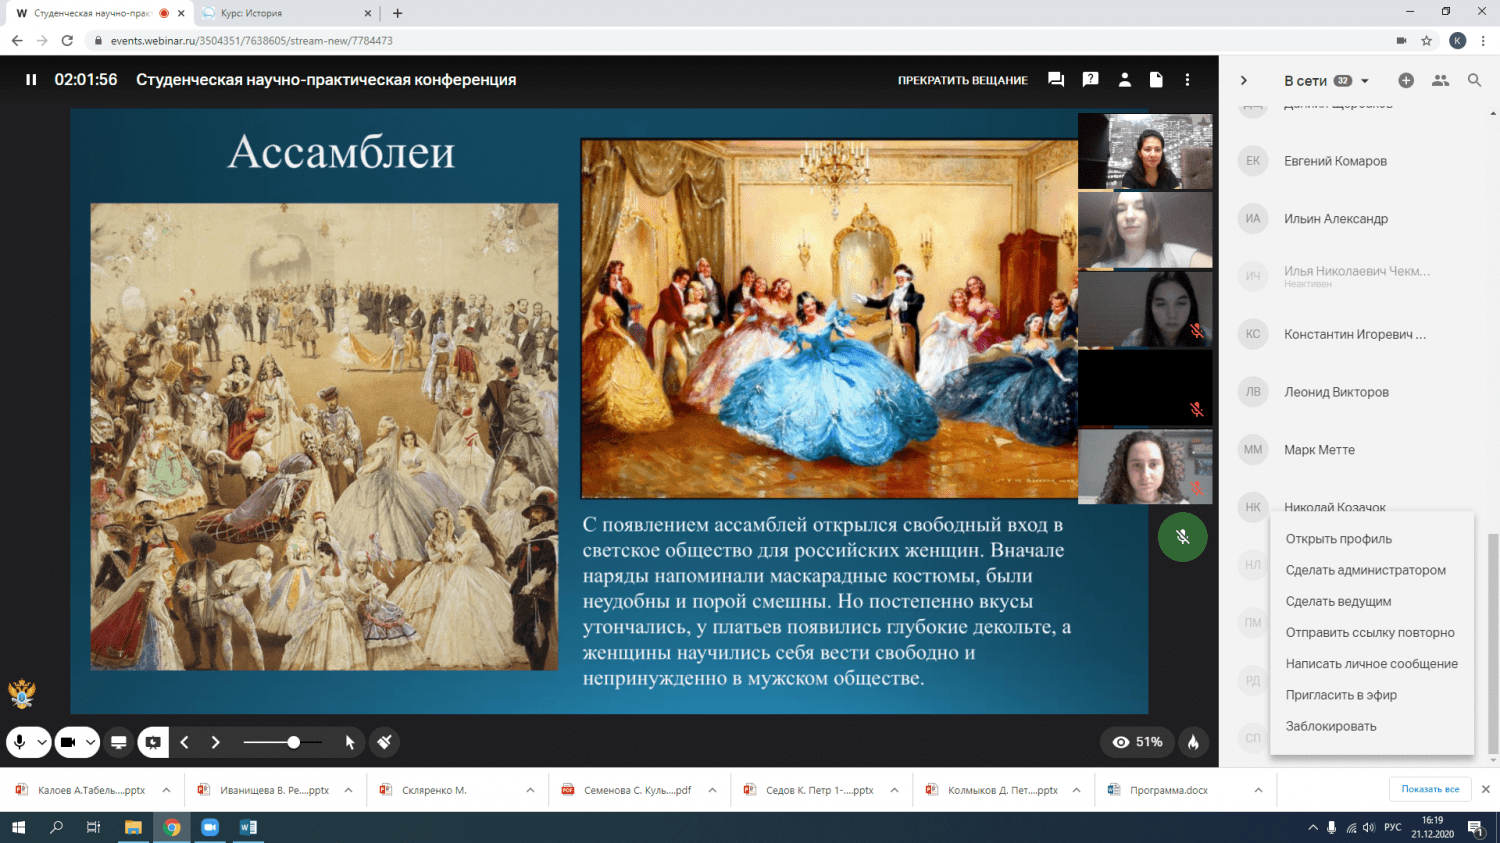The height and width of the screenshot is (843, 1500).
Task: Reload the page in the browser
Action: coord(67,41)
